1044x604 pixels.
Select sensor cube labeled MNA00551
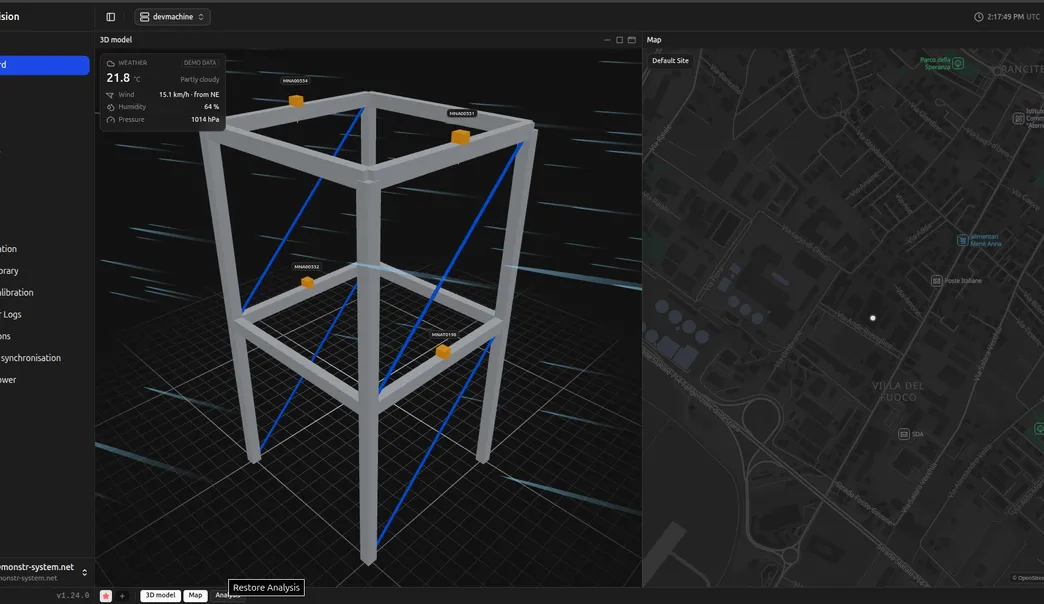coord(460,137)
